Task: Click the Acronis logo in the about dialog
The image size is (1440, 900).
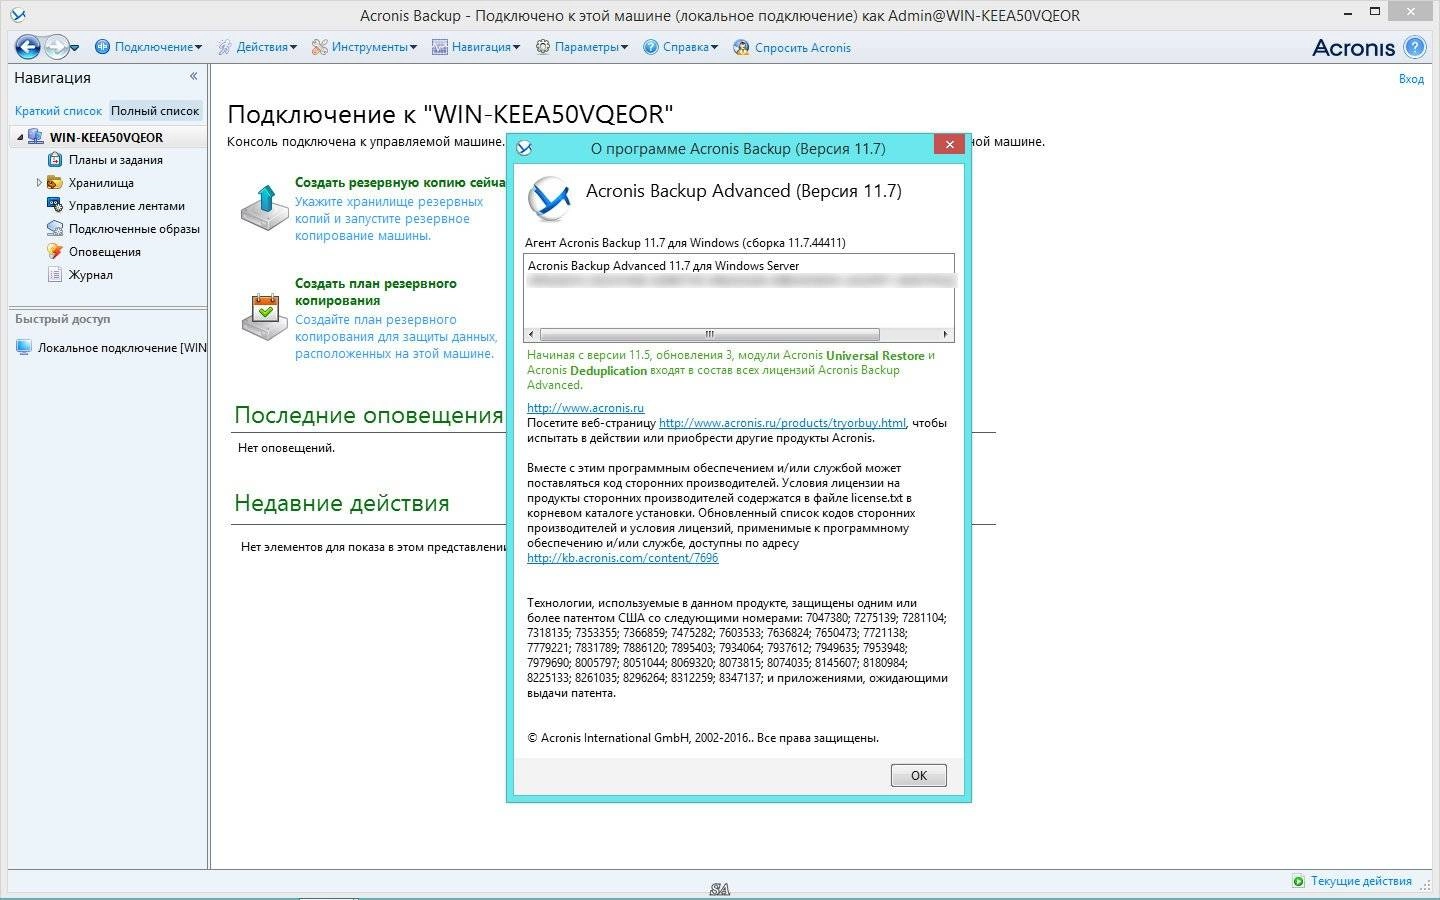Action: click(549, 198)
